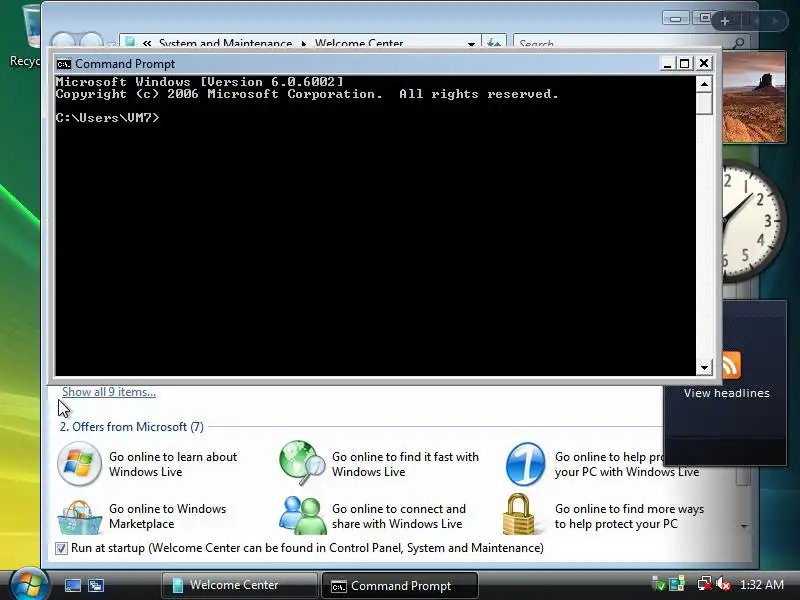
Task: Open Command Prompt system menu icon in title bar
Action: 64,64
